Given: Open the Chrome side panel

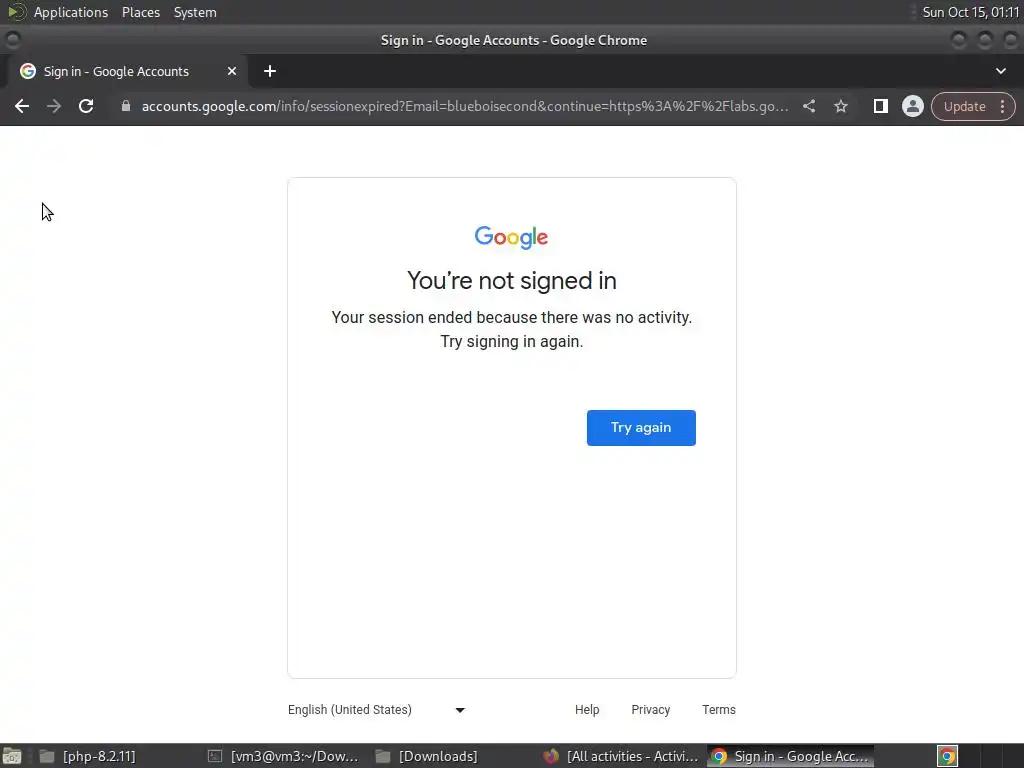Looking at the screenshot, I should (x=880, y=106).
